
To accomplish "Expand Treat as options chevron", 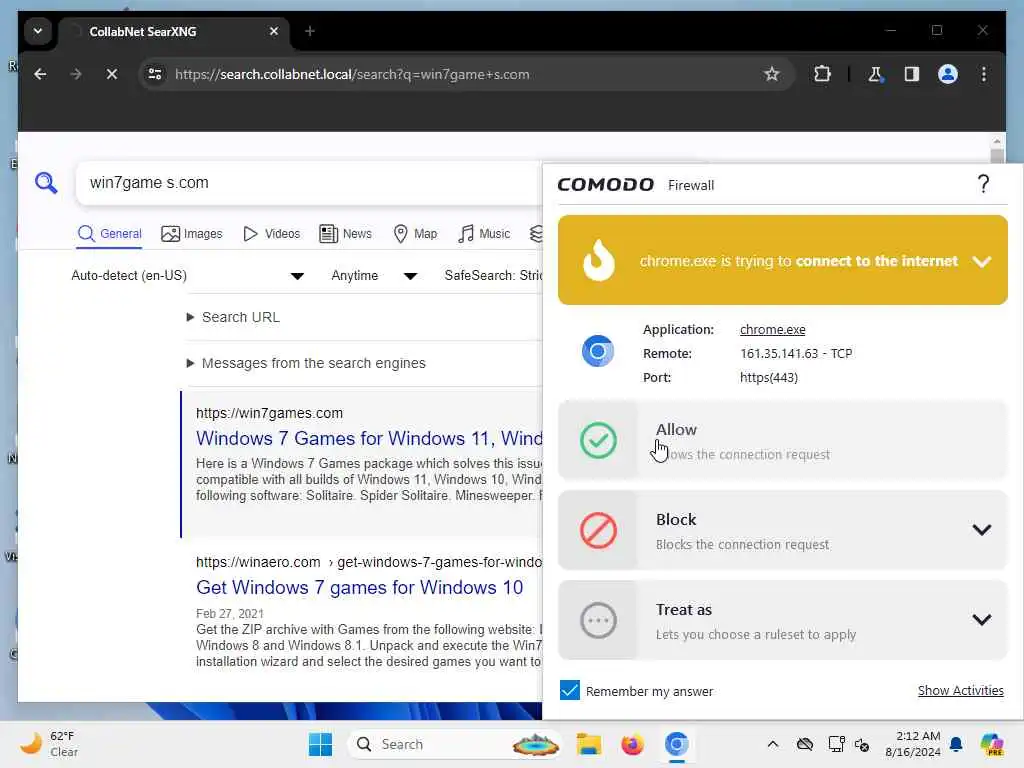I will (982, 620).
